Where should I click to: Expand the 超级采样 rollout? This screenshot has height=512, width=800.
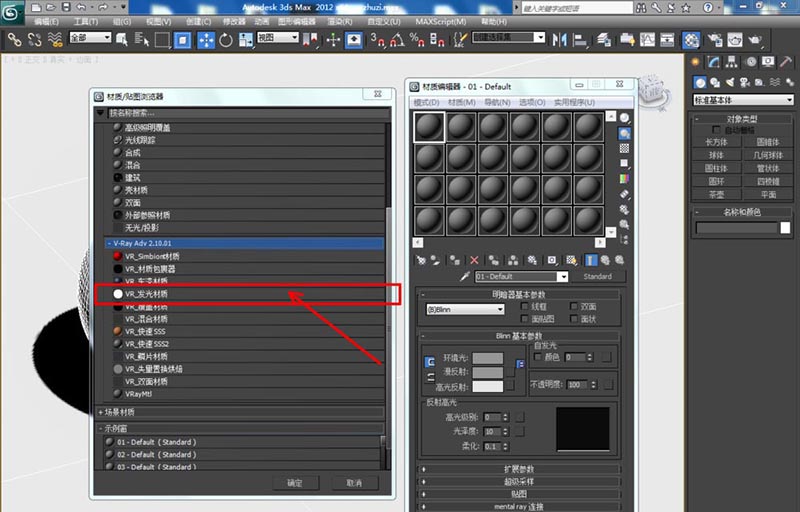point(519,481)
